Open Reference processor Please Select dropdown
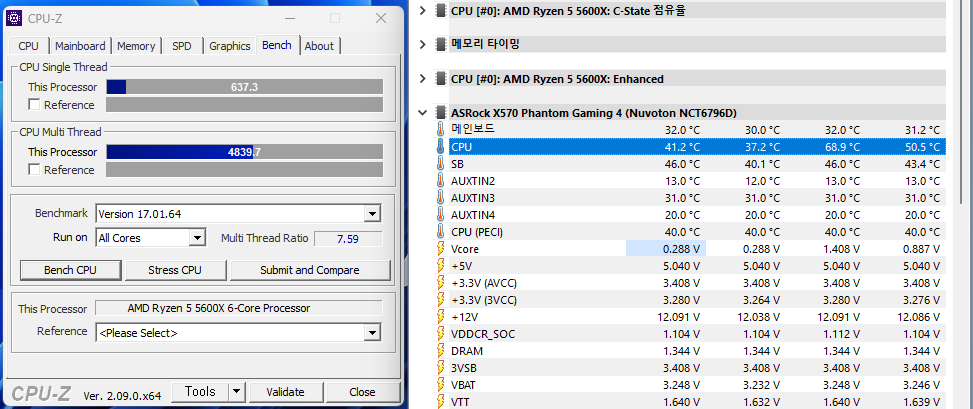 (x=372, y=333)
